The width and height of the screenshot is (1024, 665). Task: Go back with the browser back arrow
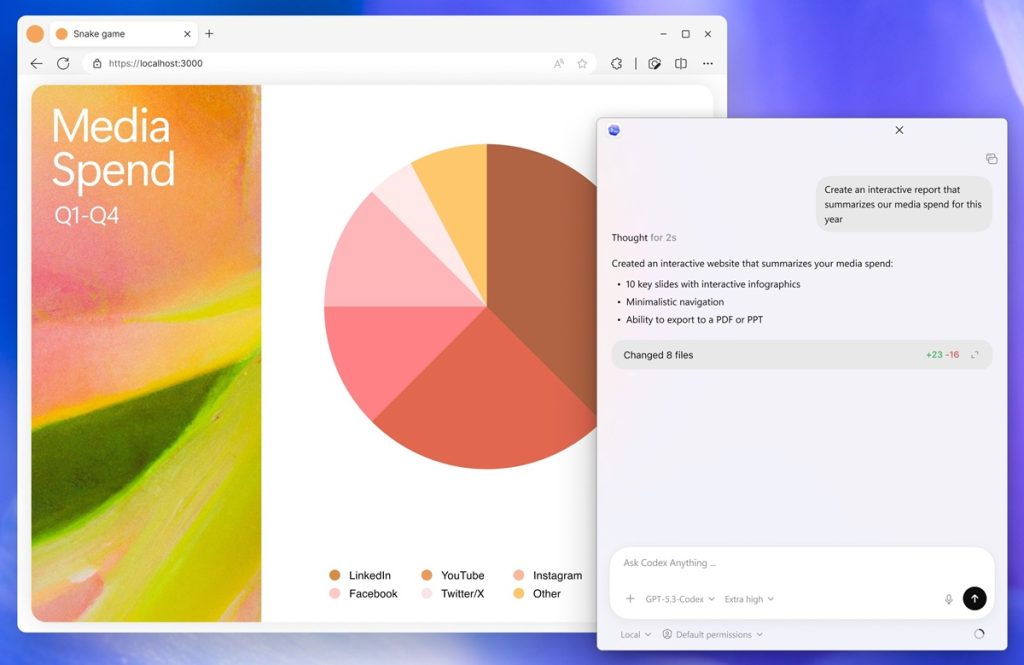(37, 63)
